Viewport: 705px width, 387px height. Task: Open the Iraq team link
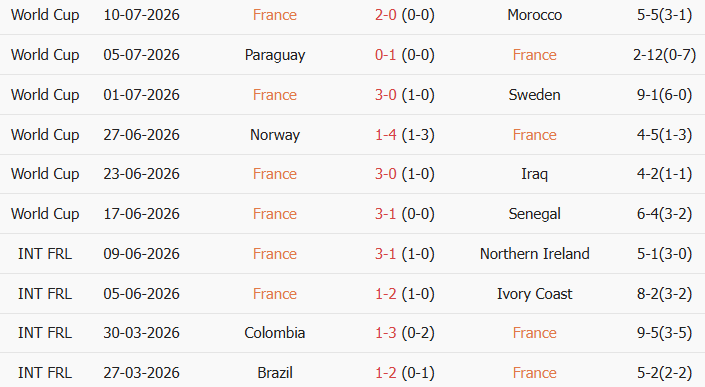tap(535, 174)
